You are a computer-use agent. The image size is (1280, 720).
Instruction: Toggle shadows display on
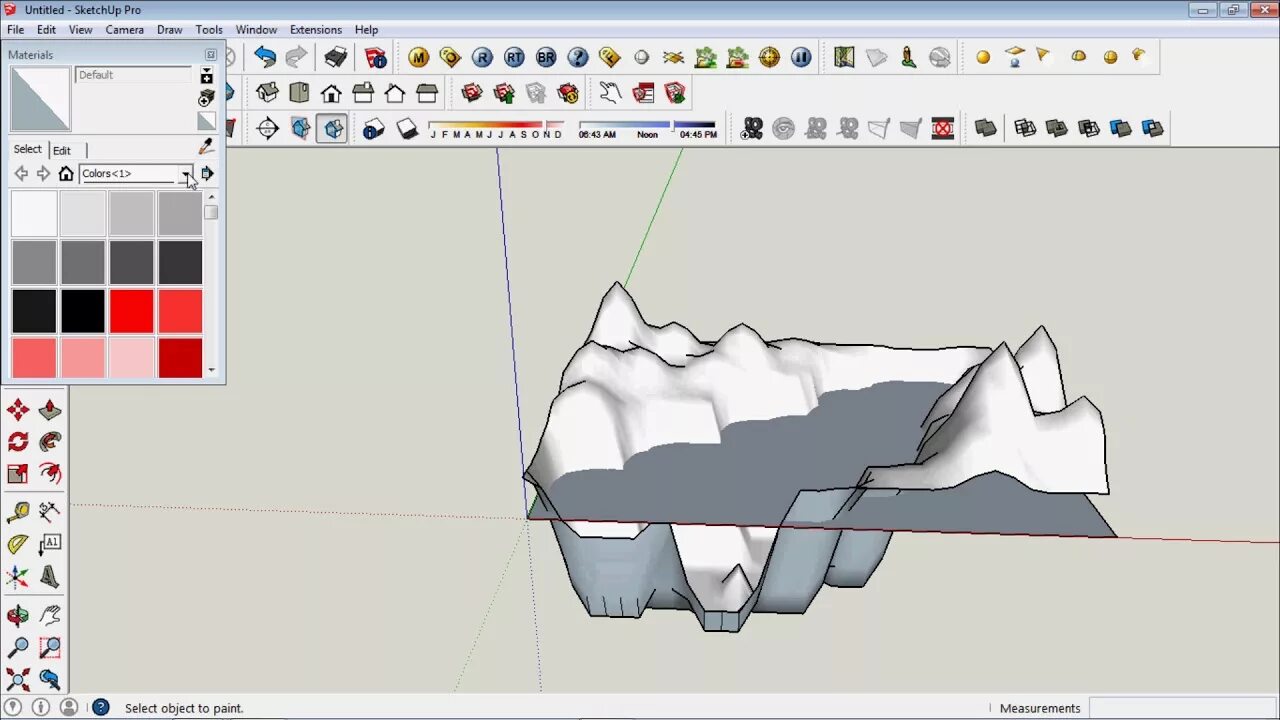[407, 128]
